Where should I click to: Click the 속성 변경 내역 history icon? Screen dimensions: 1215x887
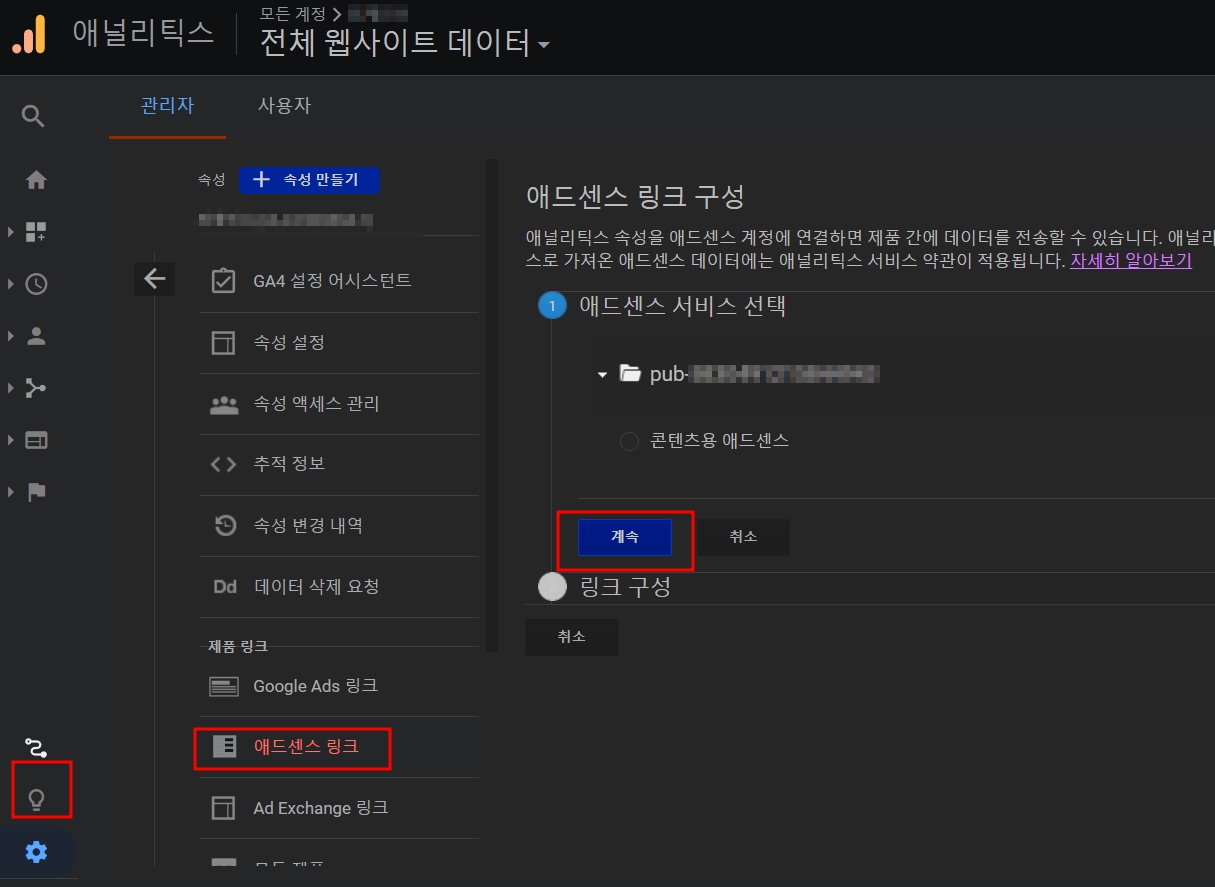click(x=226, y=525)
